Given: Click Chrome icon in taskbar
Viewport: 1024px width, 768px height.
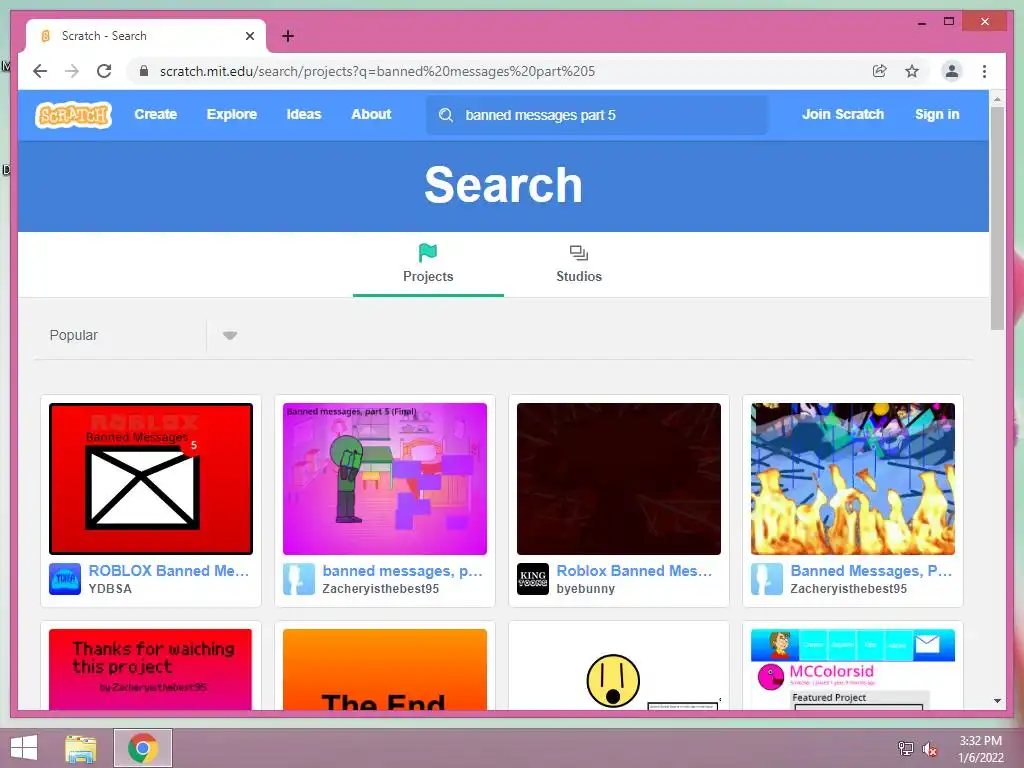Looking at the screenshot, I should pyautogui.click(x=143, y=748).
